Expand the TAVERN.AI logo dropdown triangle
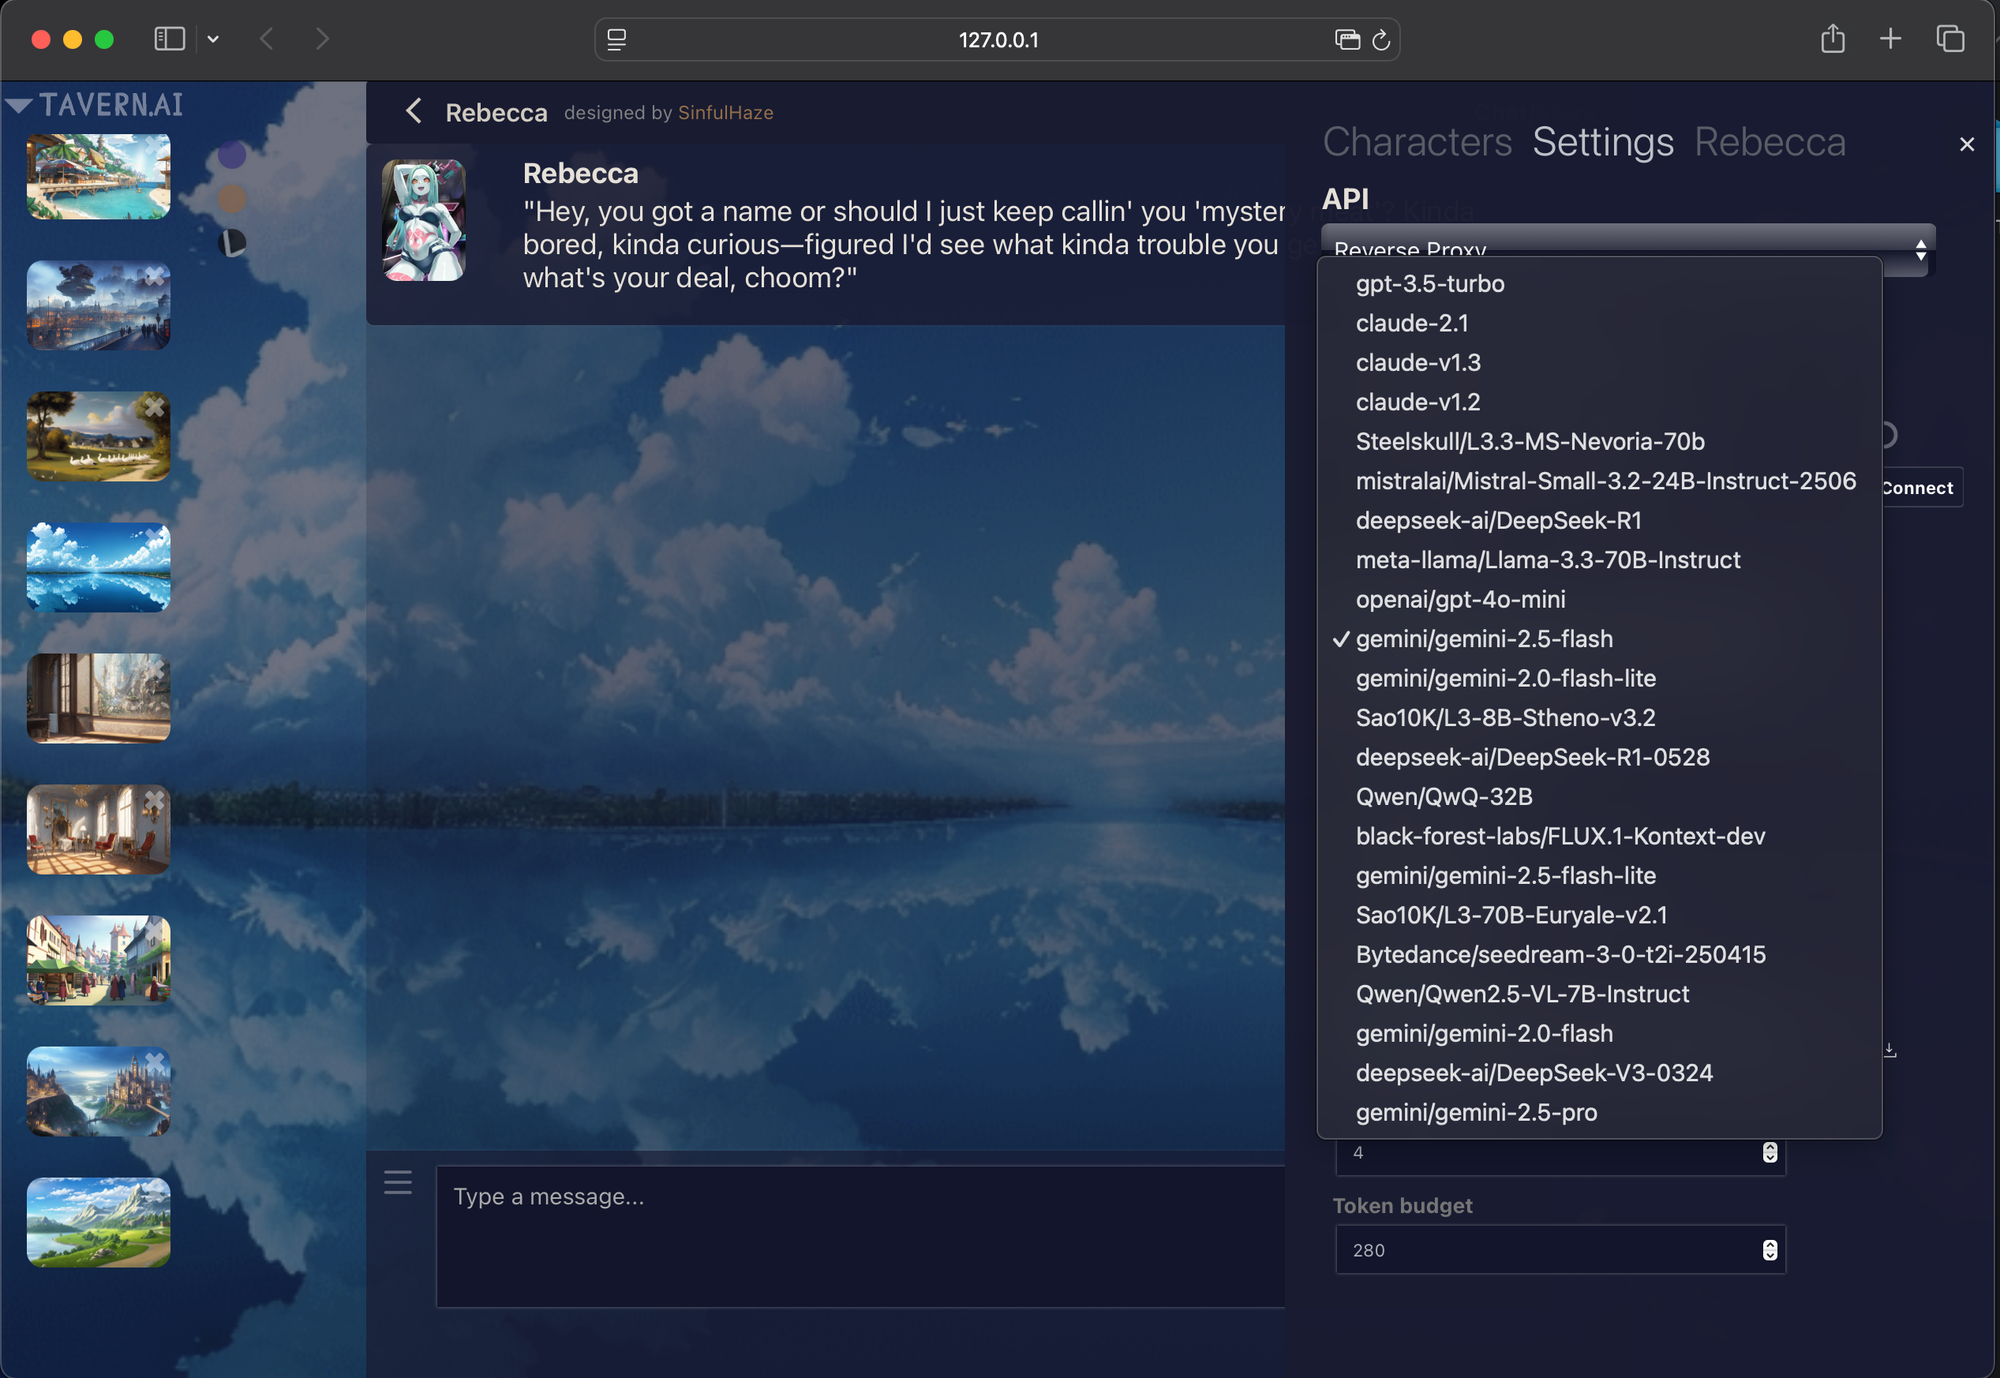Image resolution: width=2000 pixels, height=1378 pixels. 19,103
